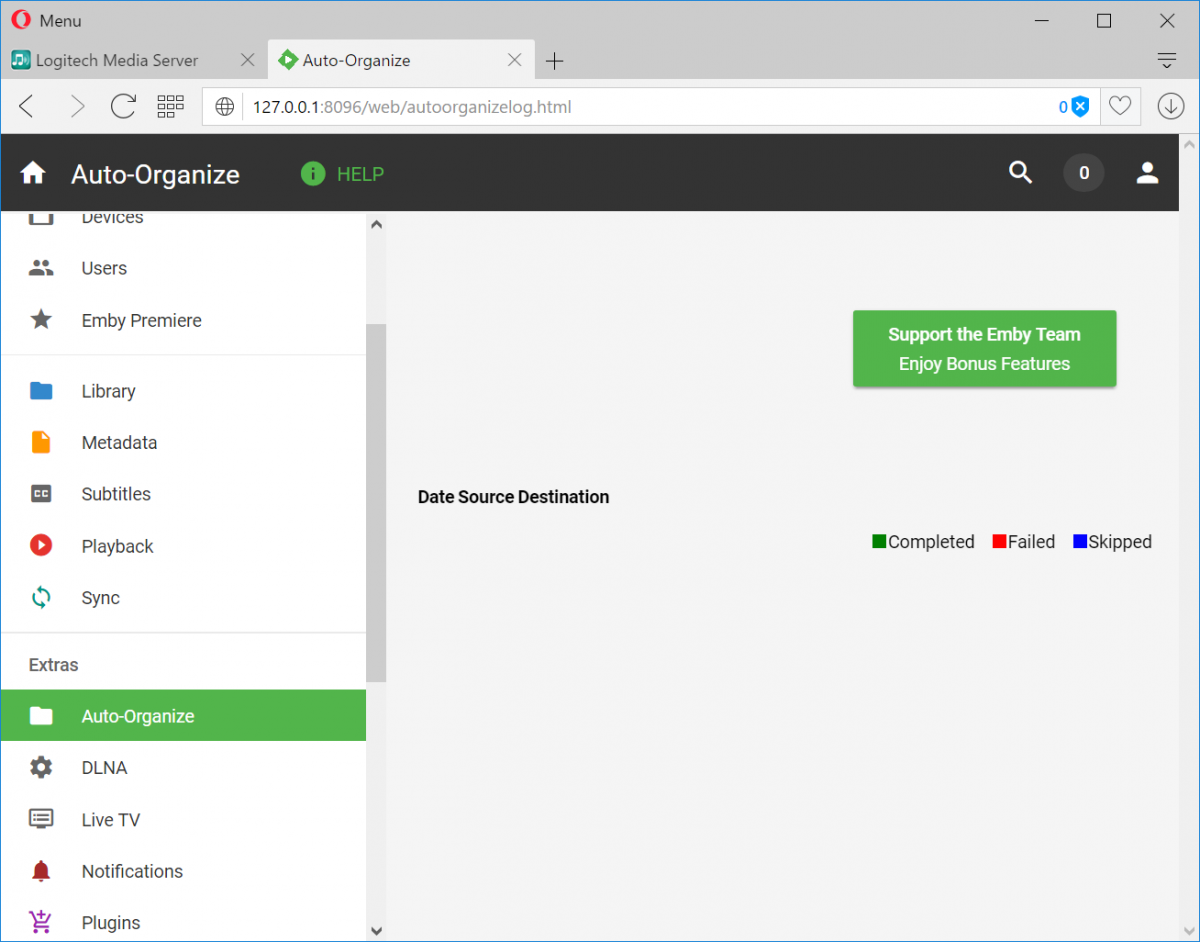Switch to Logitech Media Server tab
1200x942 pixels.
[x=134, y=60]
